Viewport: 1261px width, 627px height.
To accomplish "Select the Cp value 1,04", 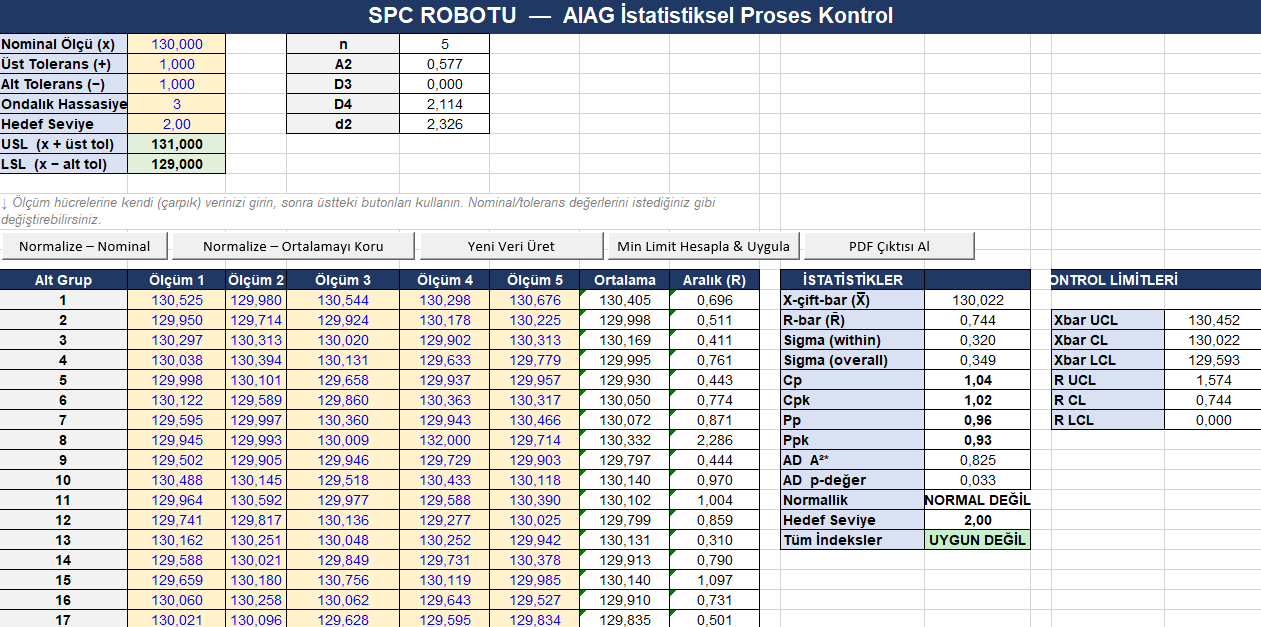I will (977, 380).
